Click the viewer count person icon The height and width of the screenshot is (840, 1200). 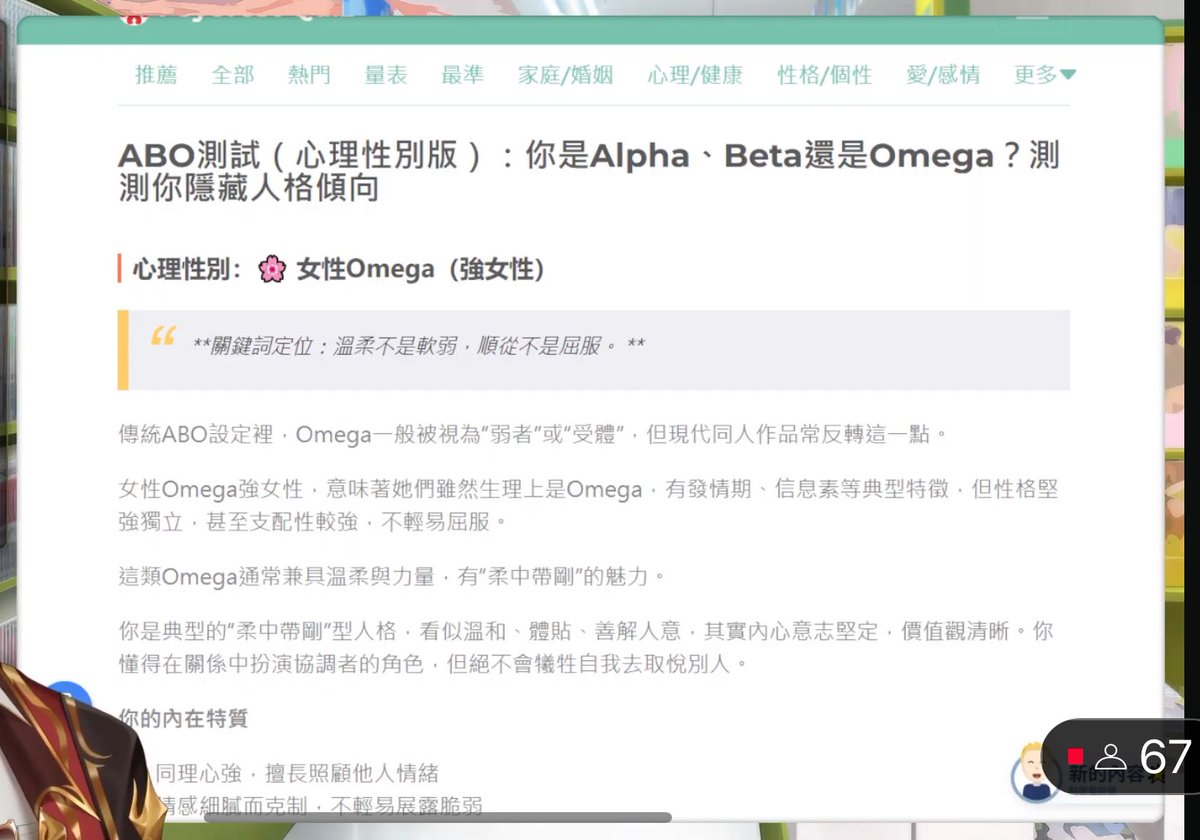coord(1110,757)
